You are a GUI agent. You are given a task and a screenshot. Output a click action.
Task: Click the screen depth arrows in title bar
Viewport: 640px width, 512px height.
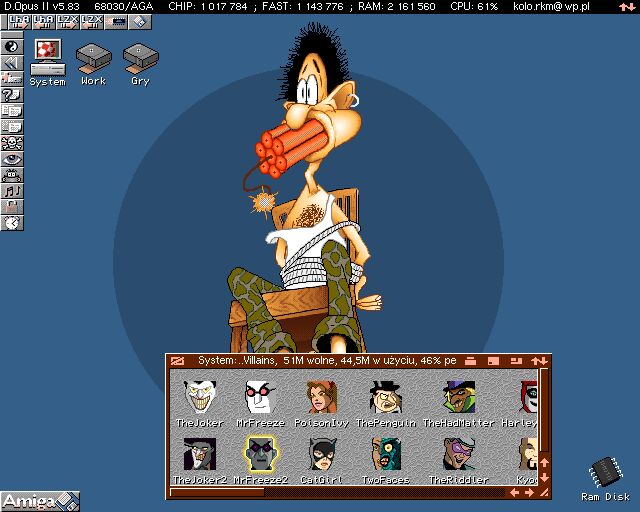click(x=627, y=7)
